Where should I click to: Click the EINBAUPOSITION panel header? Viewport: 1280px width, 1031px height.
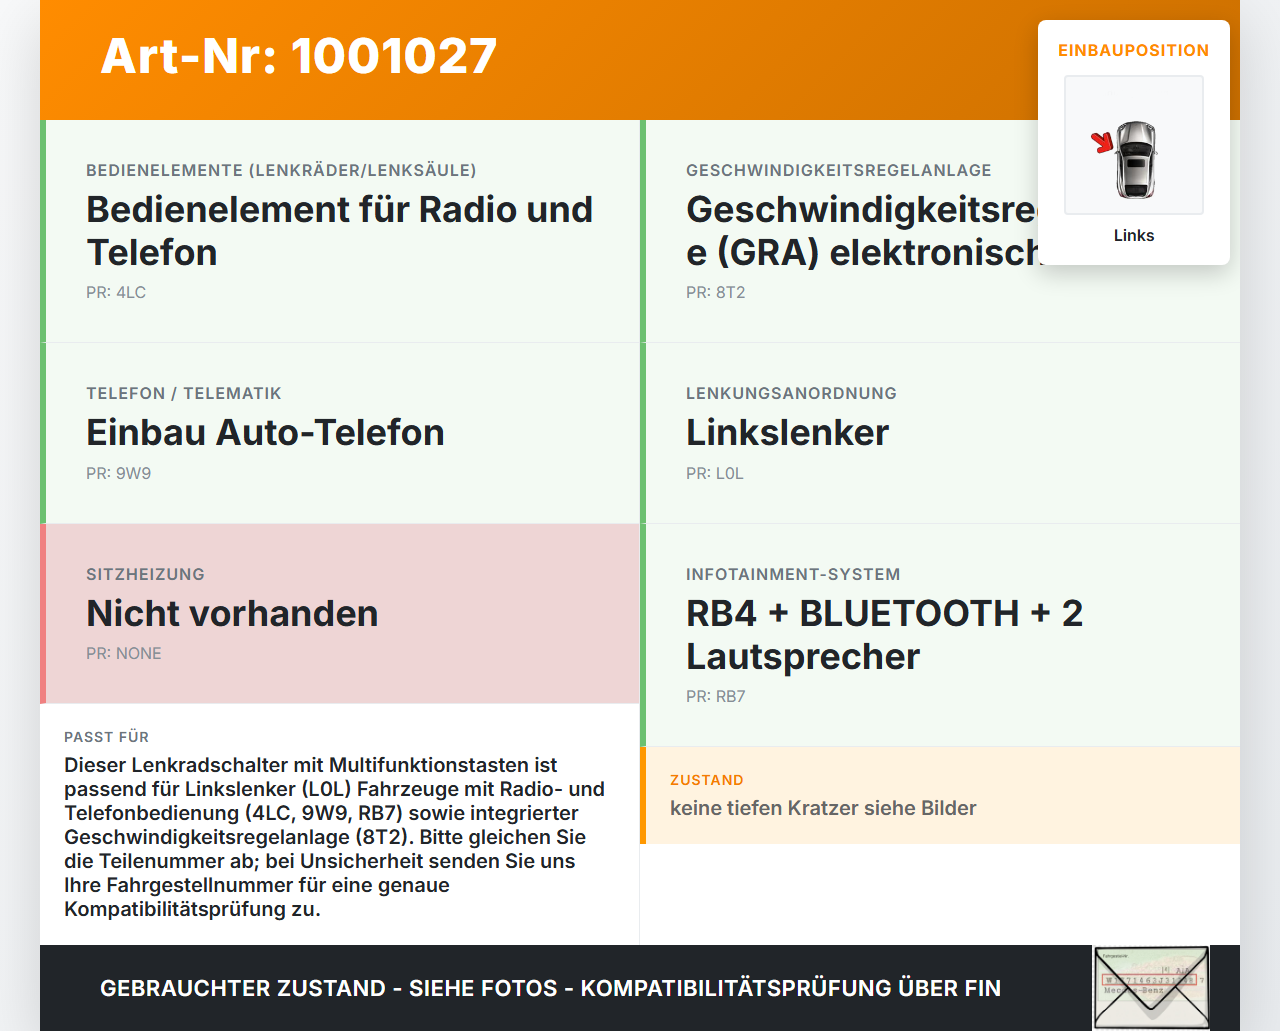pyautogui.click(x=1133, y=50)
